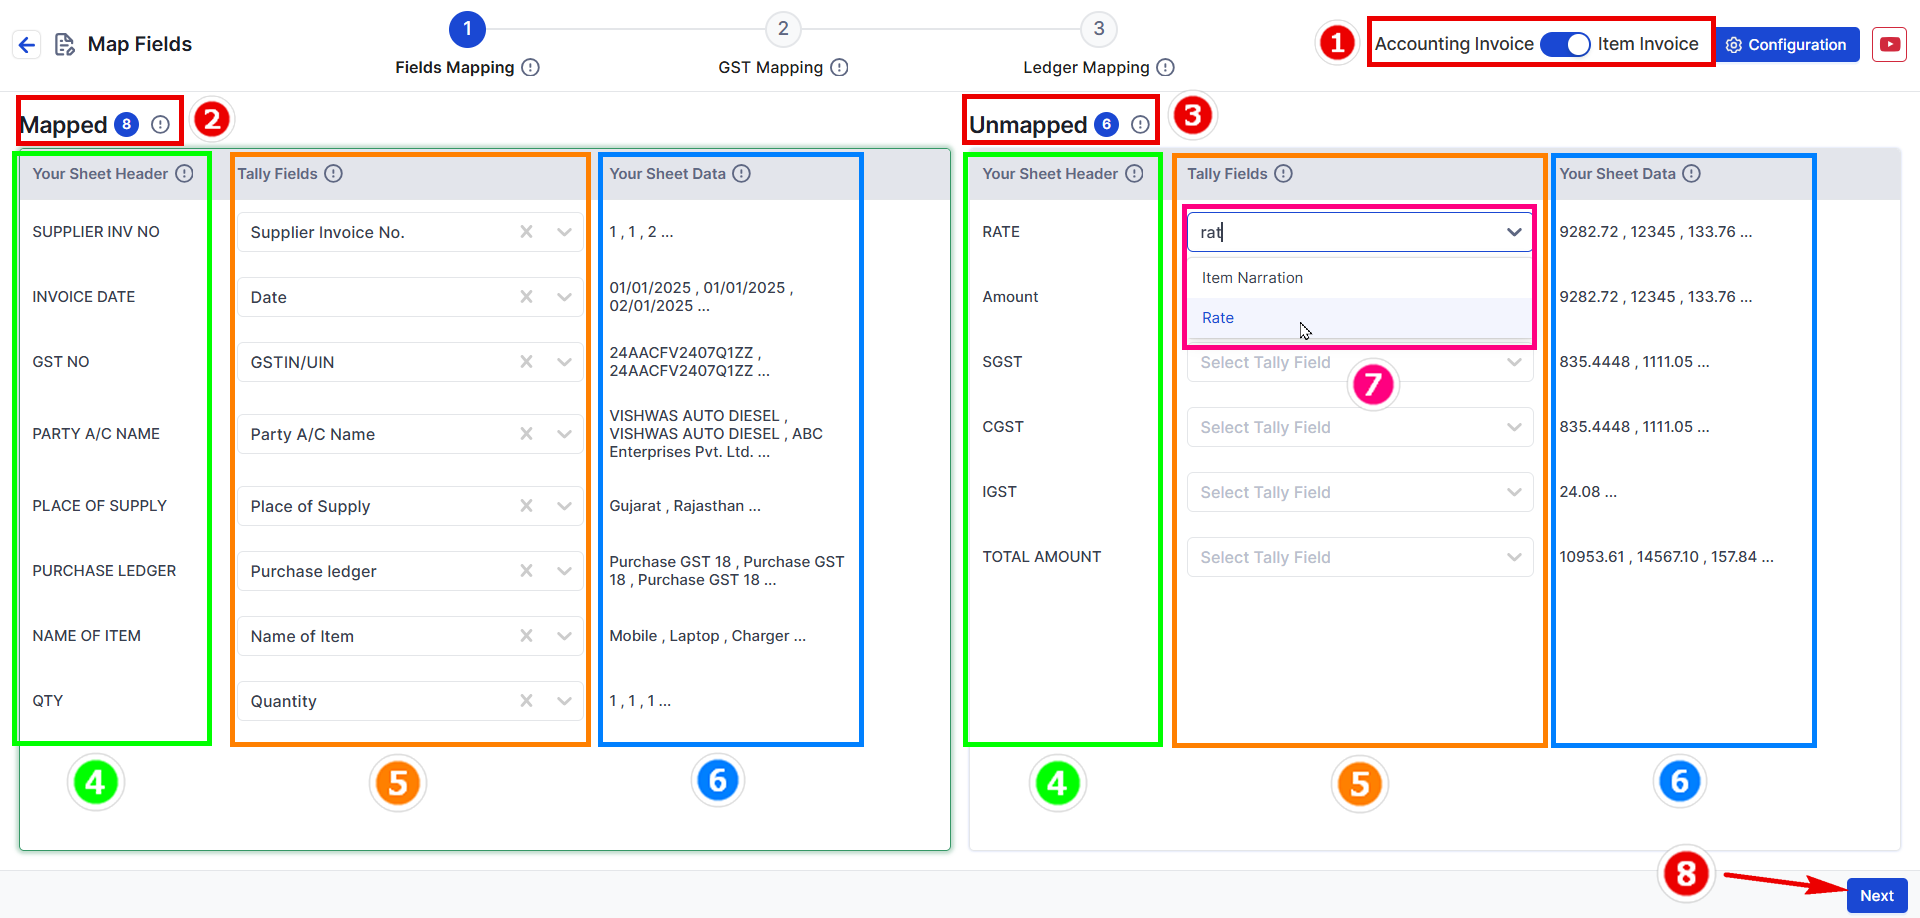
Task: Open TOTAL AMOUNT Select Tally Field dropdown
Action: point(1360,557)
